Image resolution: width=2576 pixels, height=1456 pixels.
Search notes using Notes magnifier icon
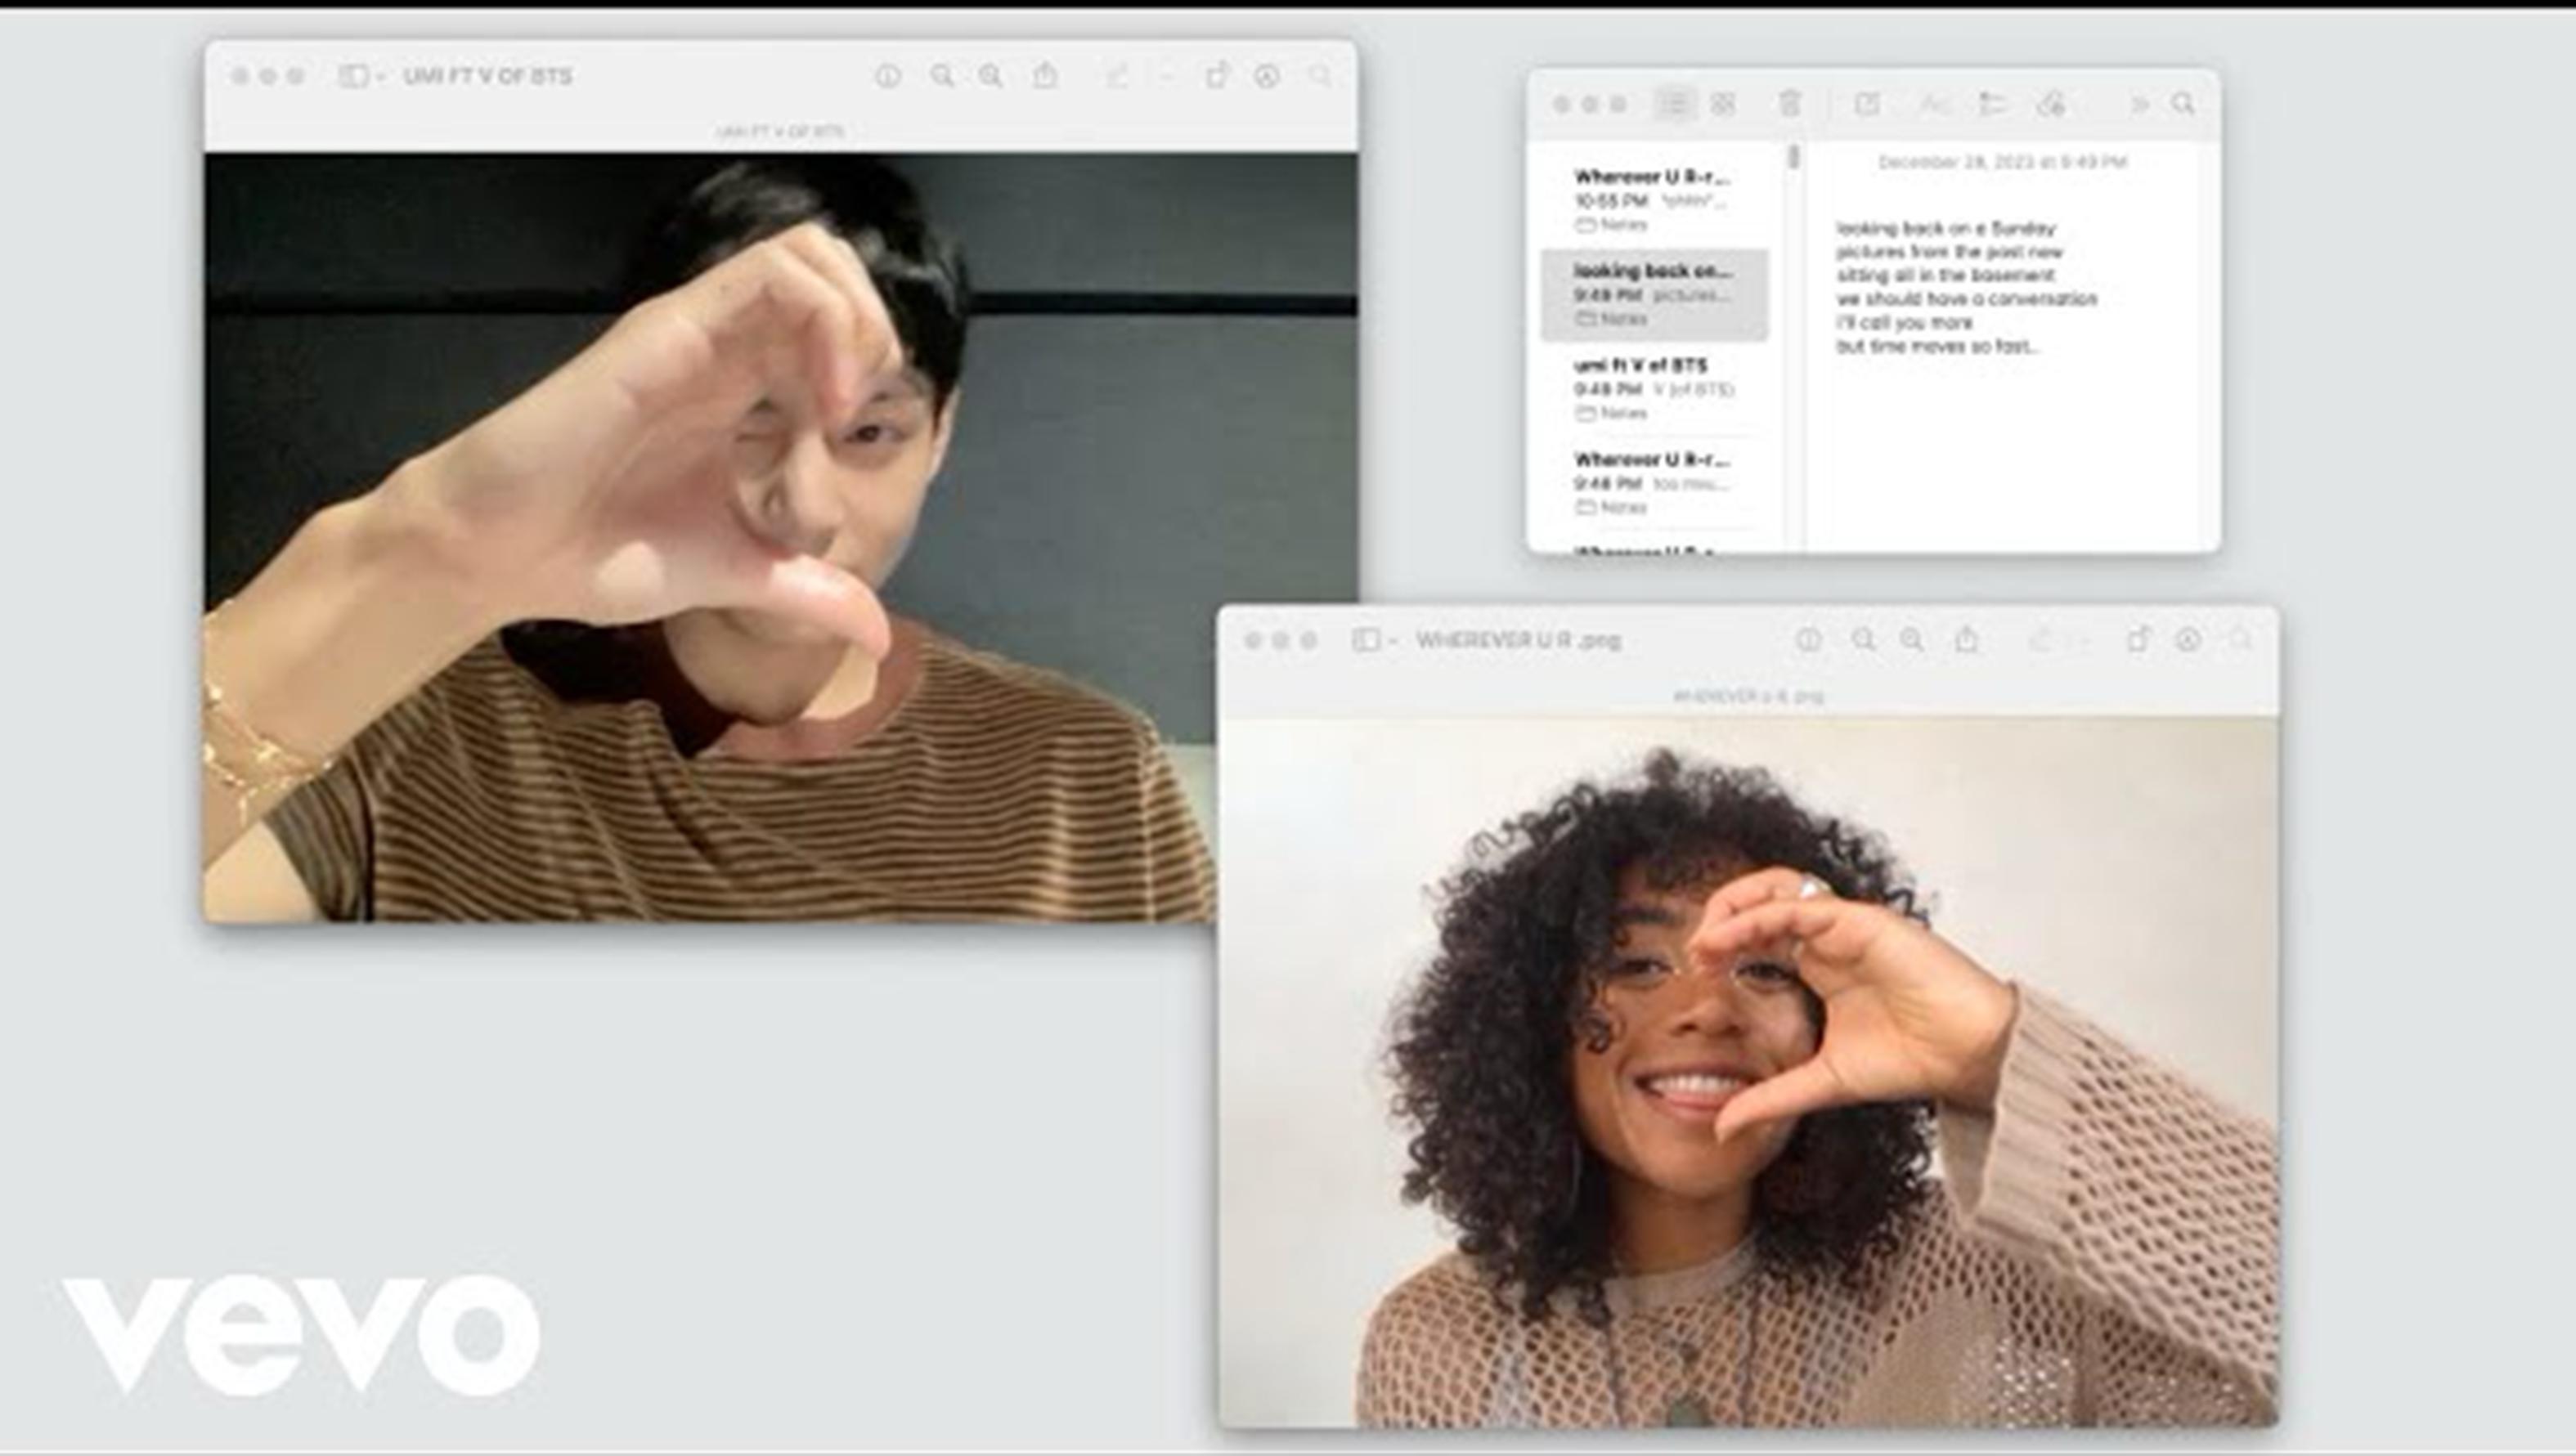[x=2184, y=103]
